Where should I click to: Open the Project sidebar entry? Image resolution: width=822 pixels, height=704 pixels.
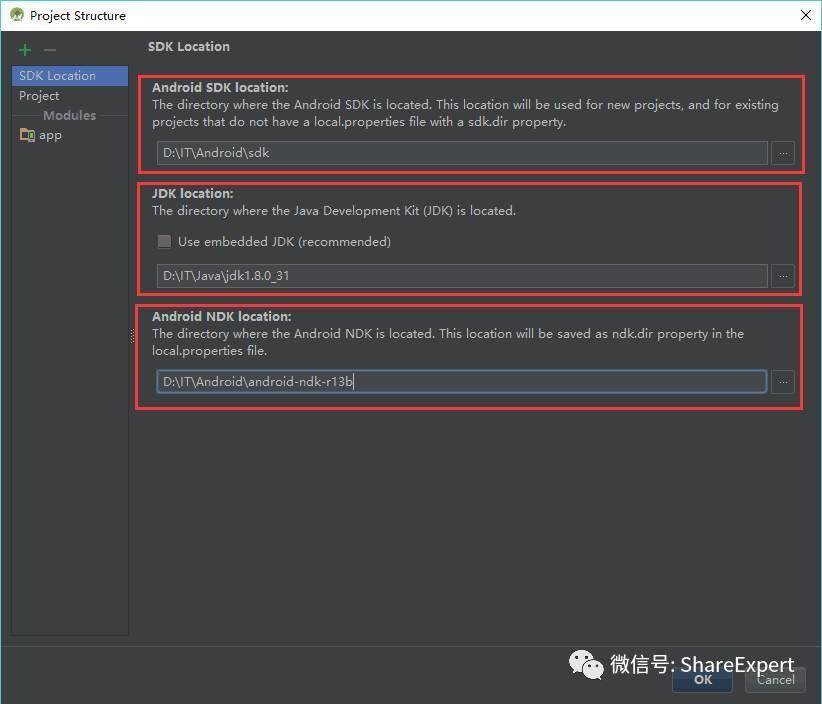[70, 95]
